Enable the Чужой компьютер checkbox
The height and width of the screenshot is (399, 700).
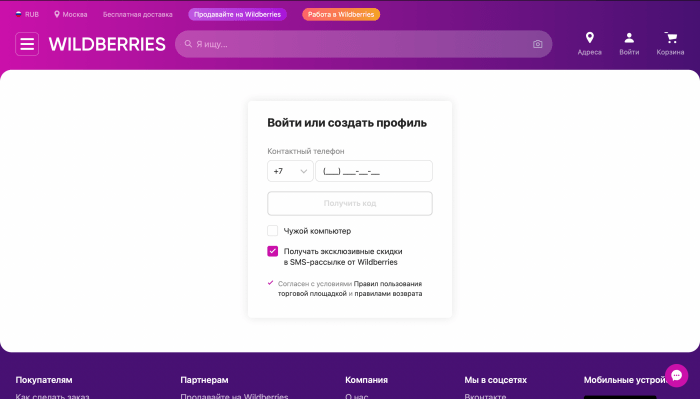click(272, 231)
